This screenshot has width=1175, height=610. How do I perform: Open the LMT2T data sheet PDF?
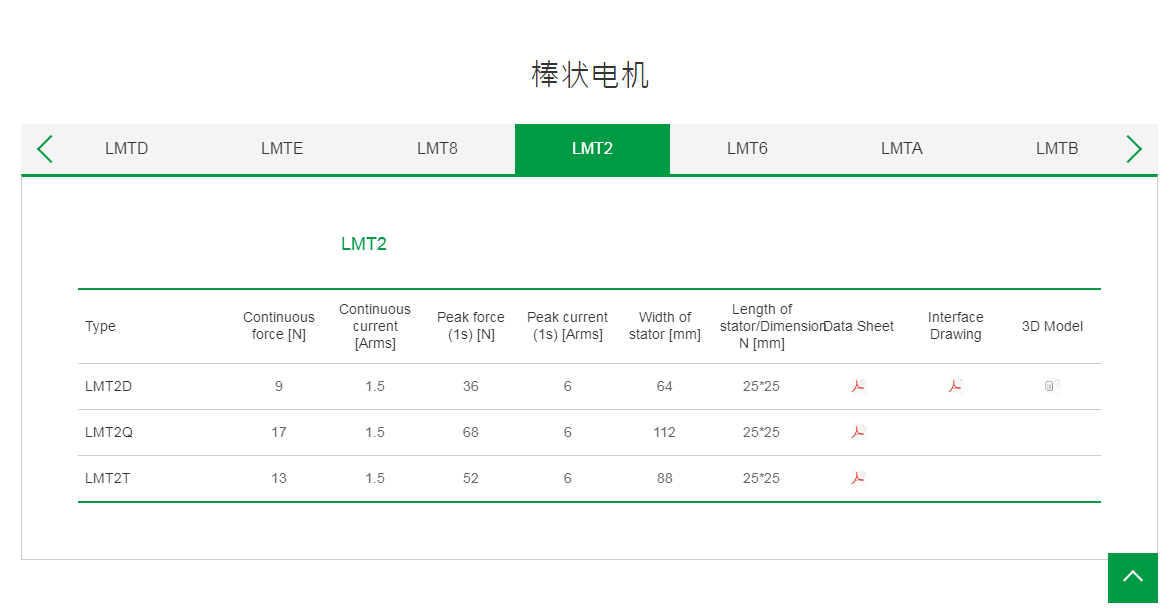[x=857, y=478]
